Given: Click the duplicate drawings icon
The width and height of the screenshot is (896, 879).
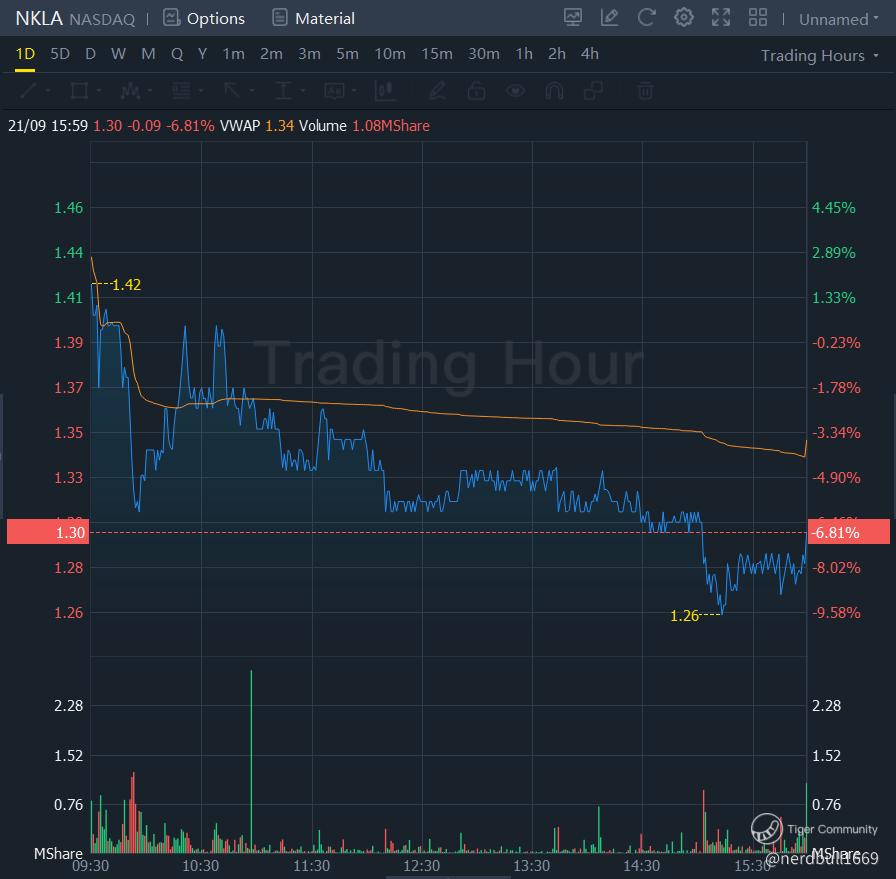Looking at the screenshot, I should [x=593, y=90].
